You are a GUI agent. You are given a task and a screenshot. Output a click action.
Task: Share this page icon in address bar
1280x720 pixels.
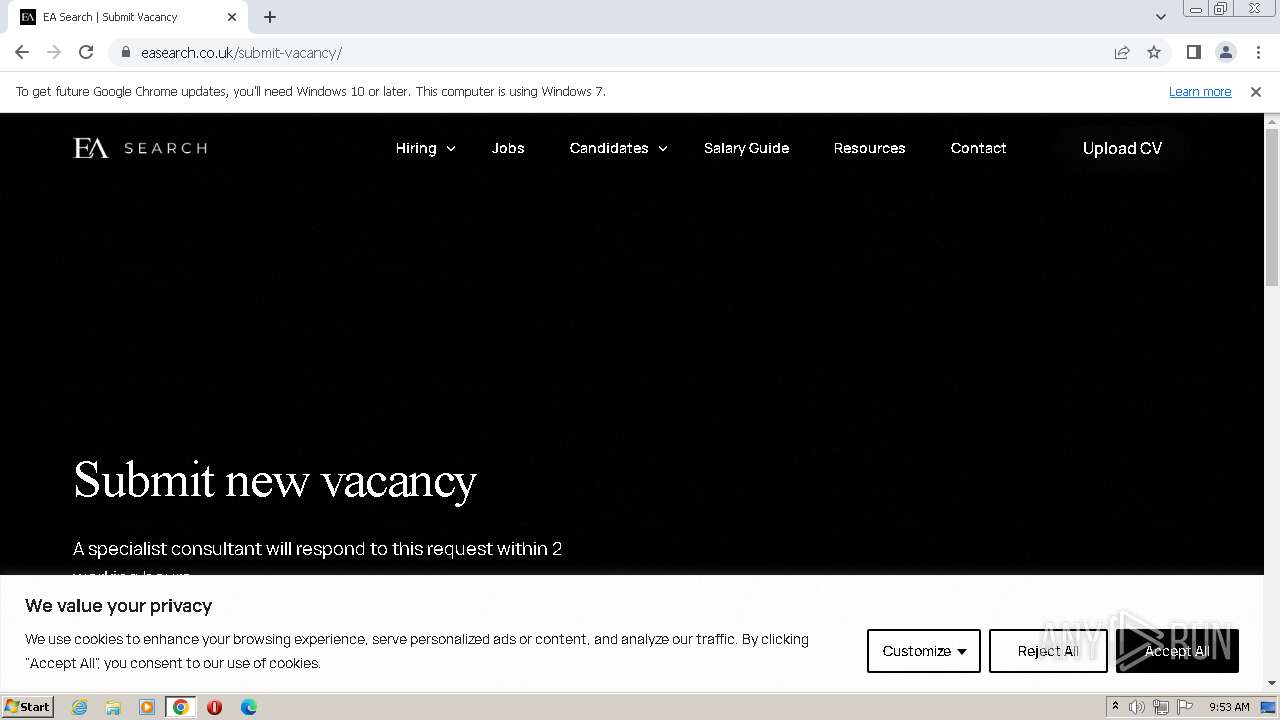pos(1122,52)
